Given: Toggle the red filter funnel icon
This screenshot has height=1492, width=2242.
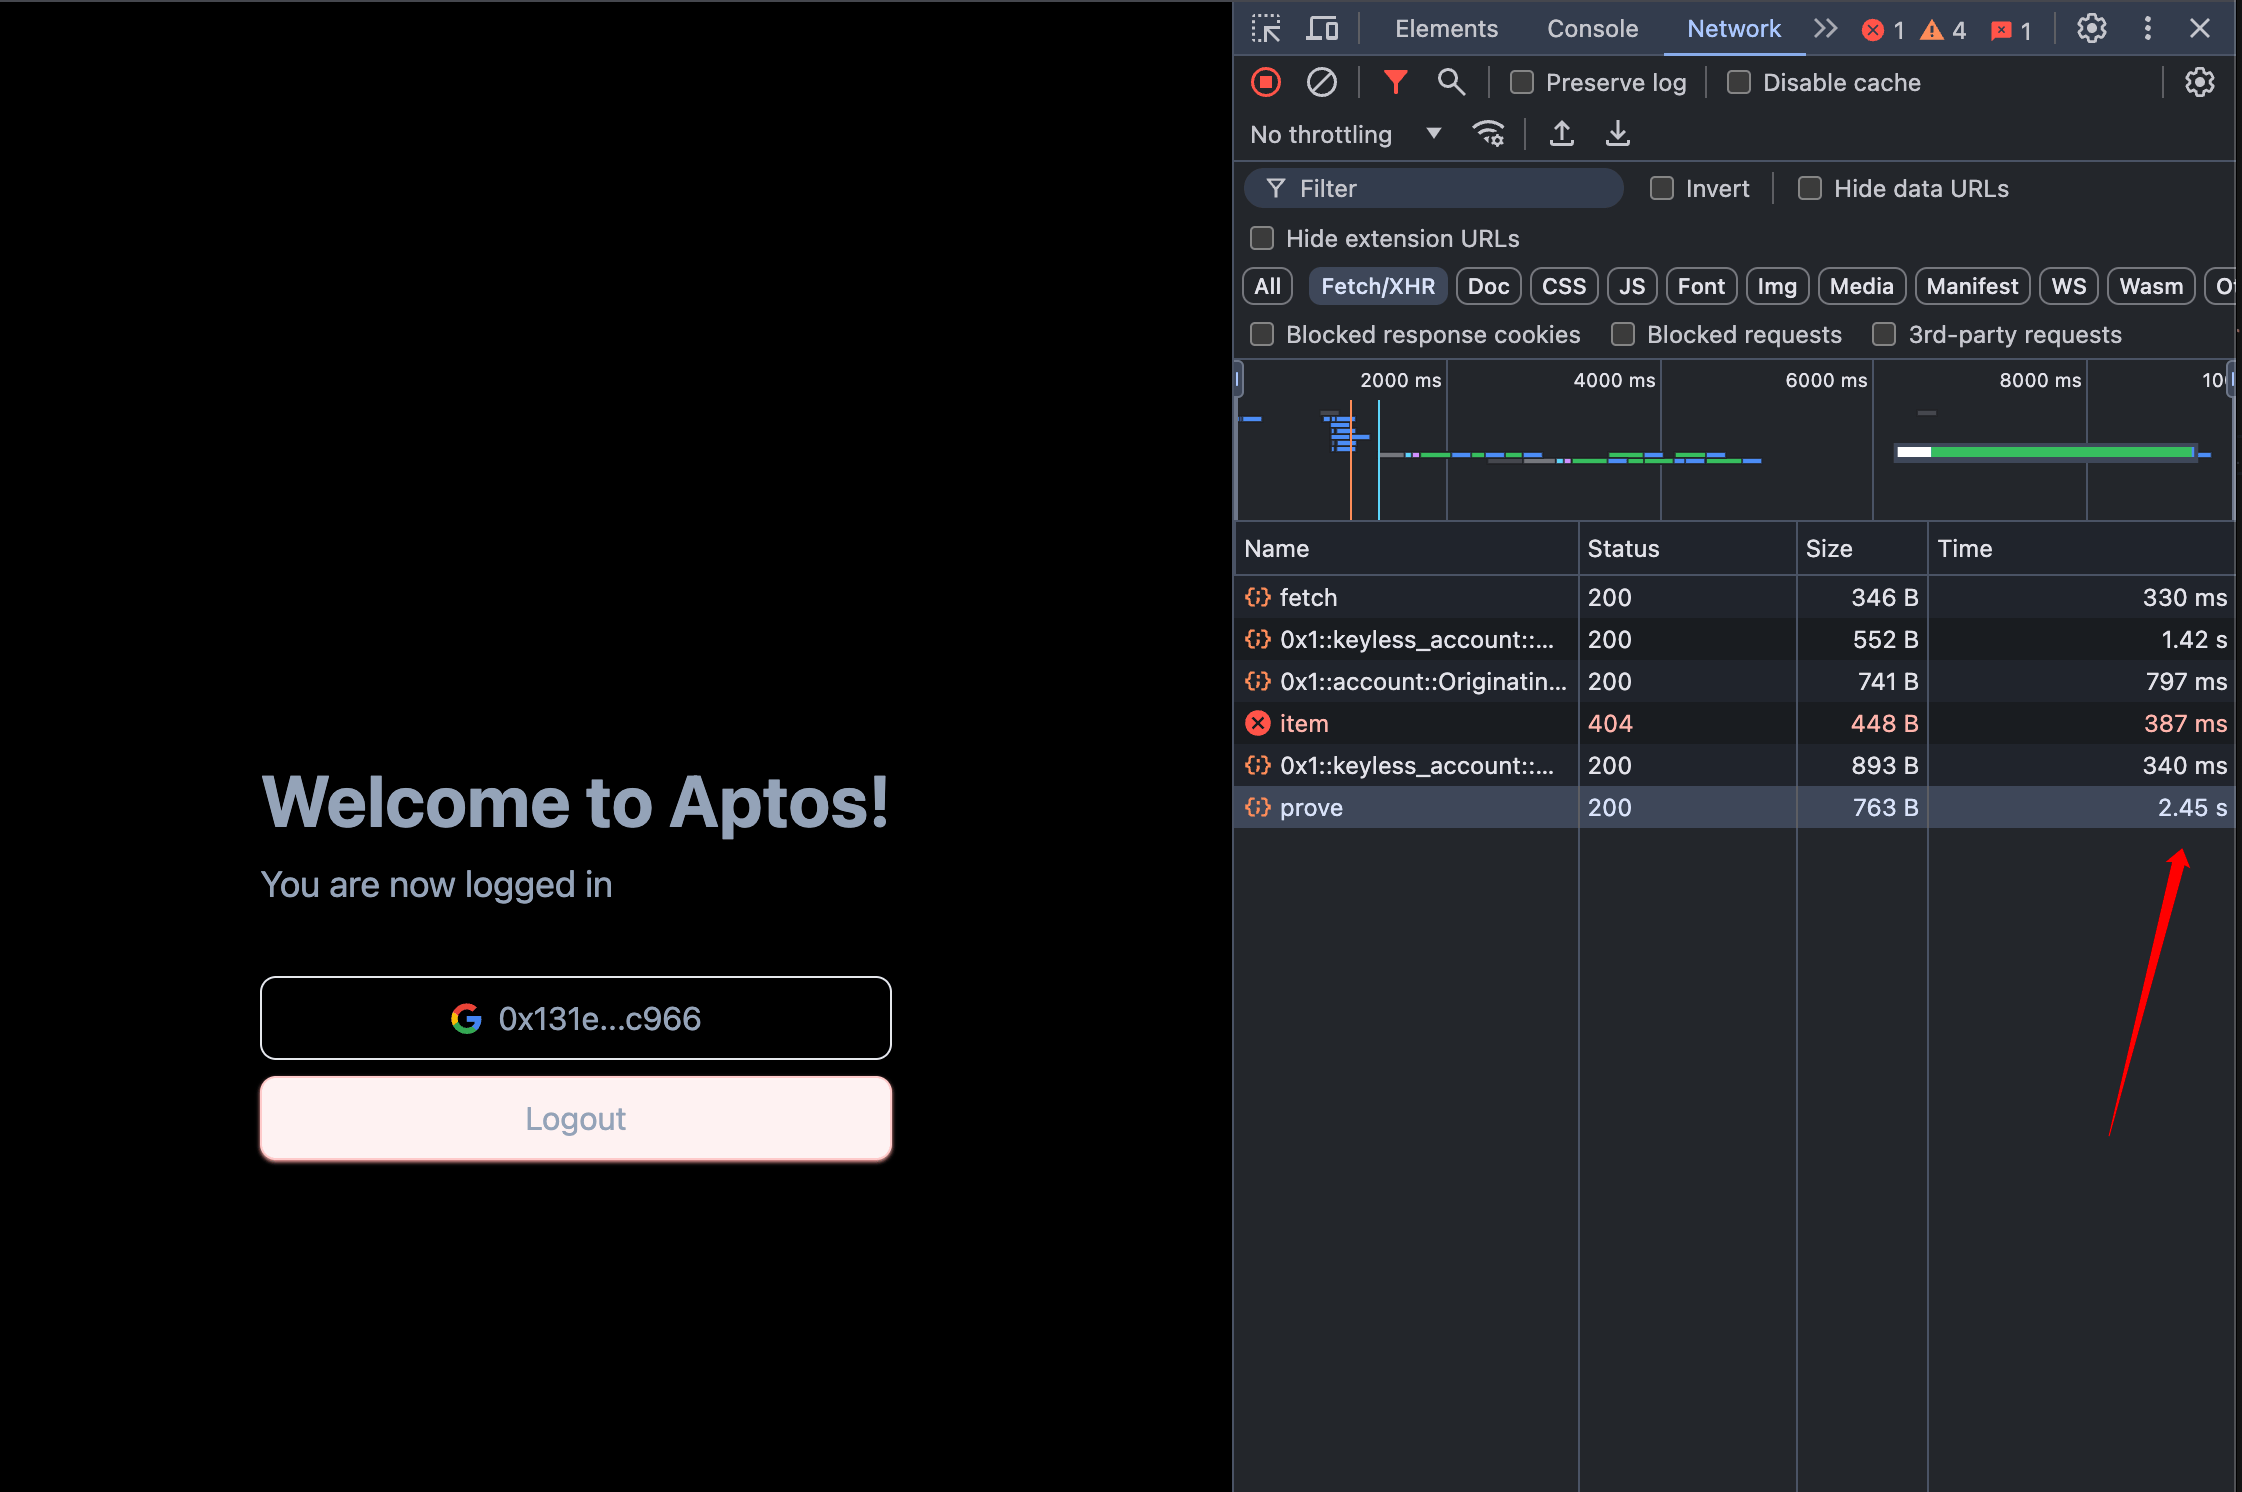Looking at the screenshot, I should (x=1395, y=82).
